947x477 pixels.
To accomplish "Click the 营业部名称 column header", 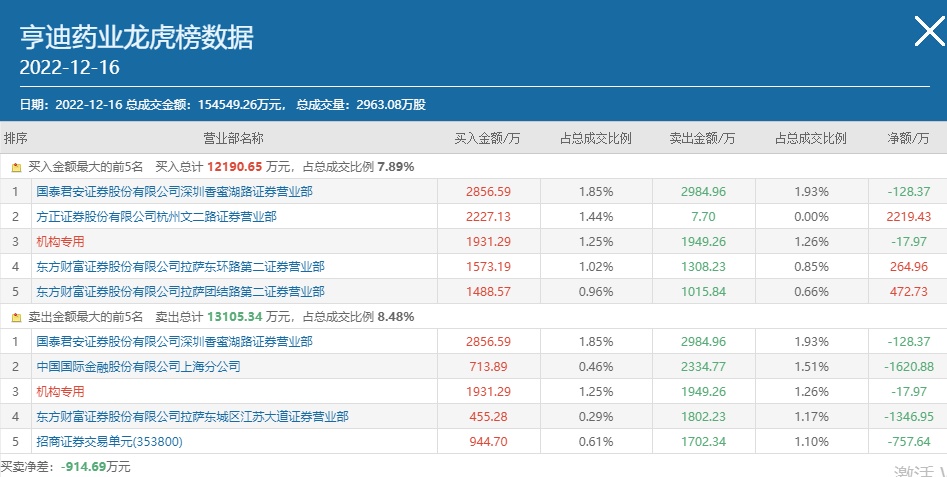I will coord(233,138).
